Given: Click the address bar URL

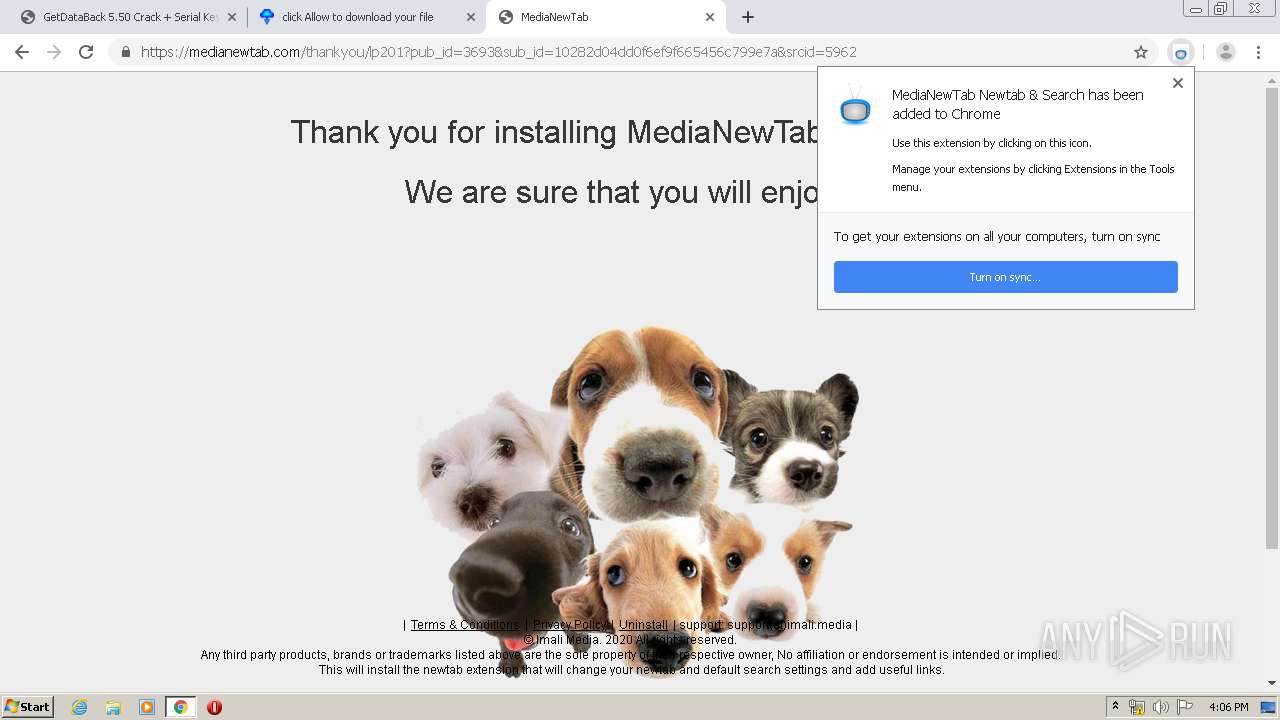Looking at the screenshot, I should pyautogui.click(x=498, y=52).
